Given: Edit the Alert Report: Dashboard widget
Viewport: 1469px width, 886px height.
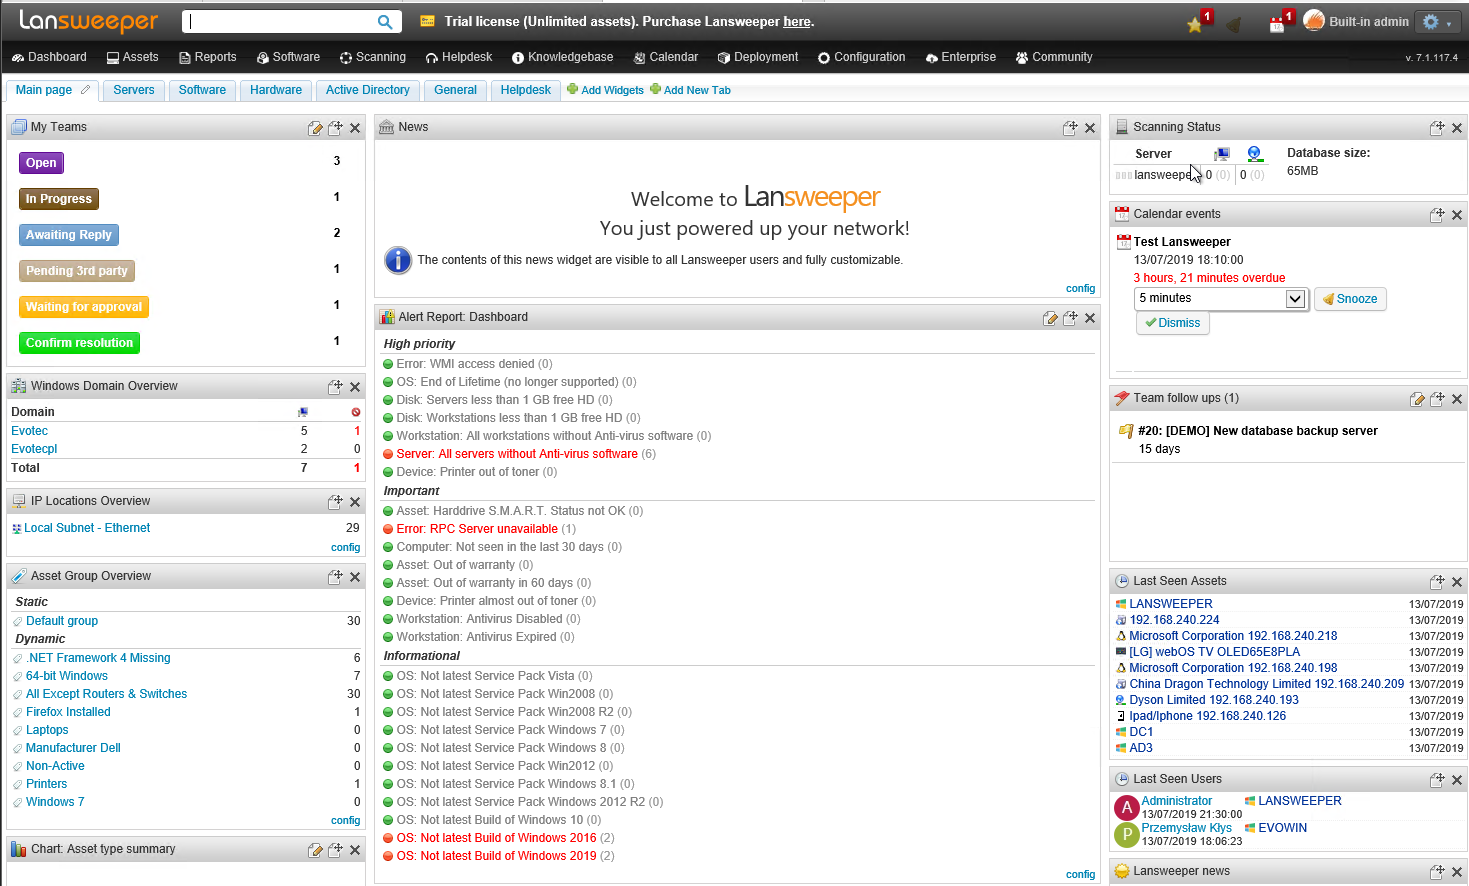Looking at the screenshot, I should pos(1050,317).
